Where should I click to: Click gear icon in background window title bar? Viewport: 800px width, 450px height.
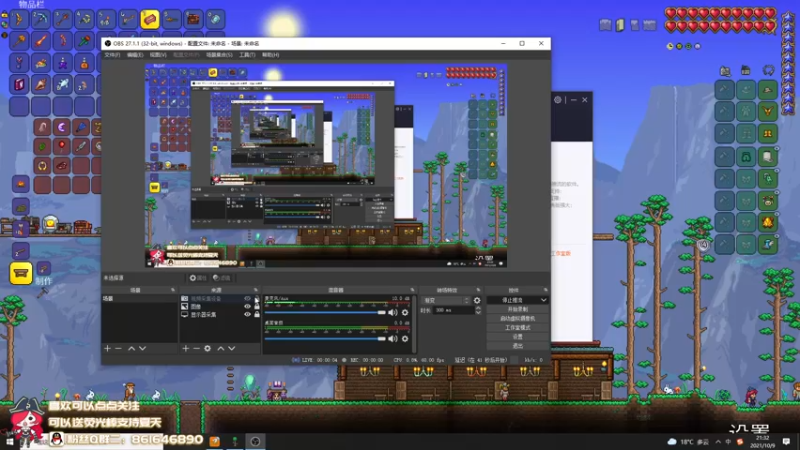[558, 100]
